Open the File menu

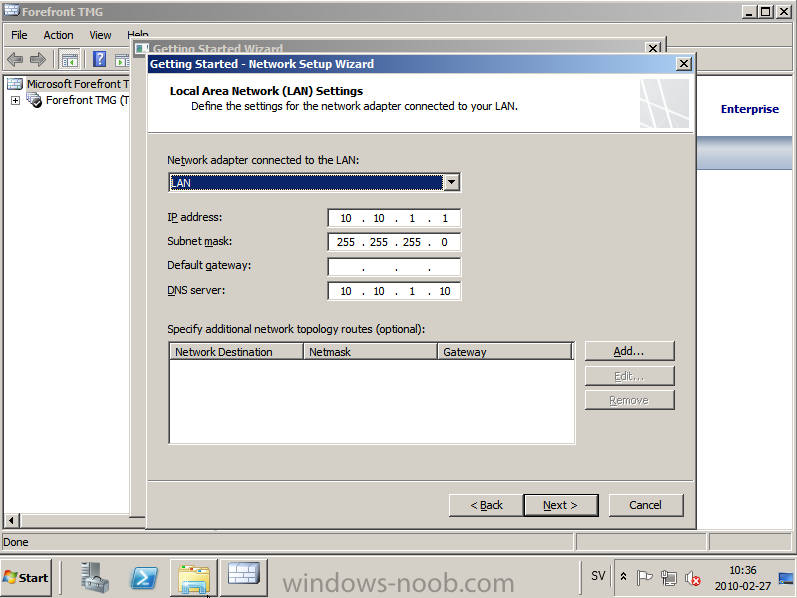click(x=19, y=35)
